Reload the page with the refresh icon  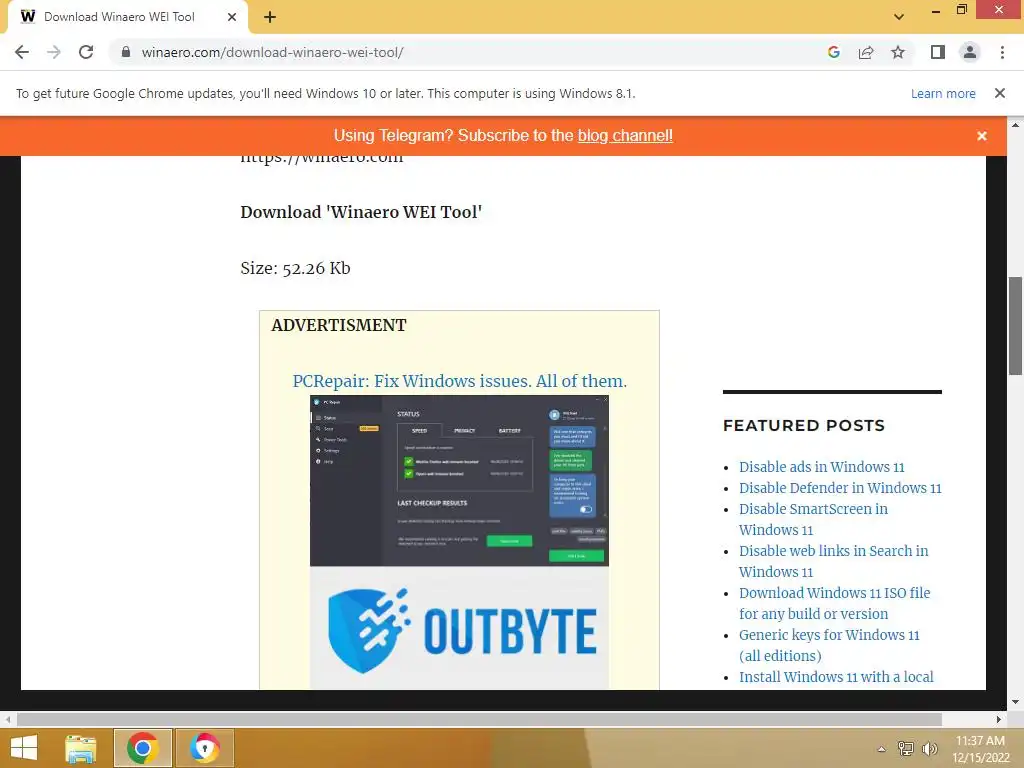coord(86,52)
